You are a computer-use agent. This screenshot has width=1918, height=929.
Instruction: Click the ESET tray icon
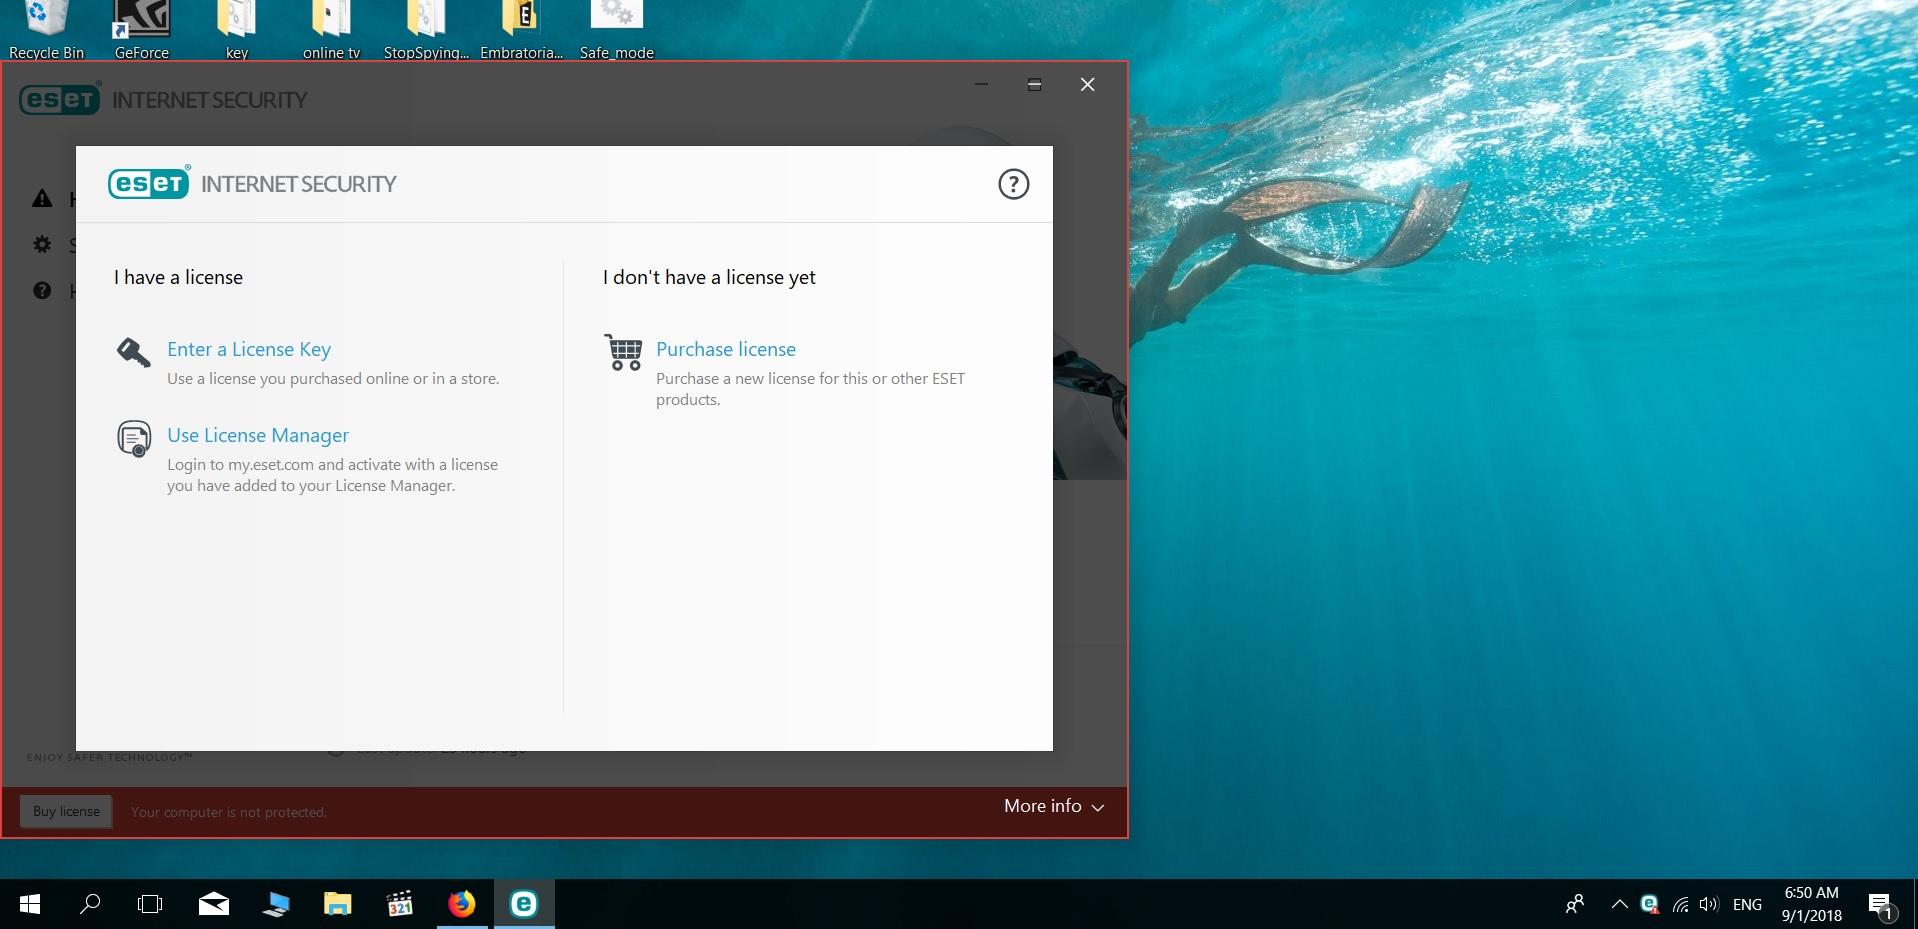coord(1650,905)
